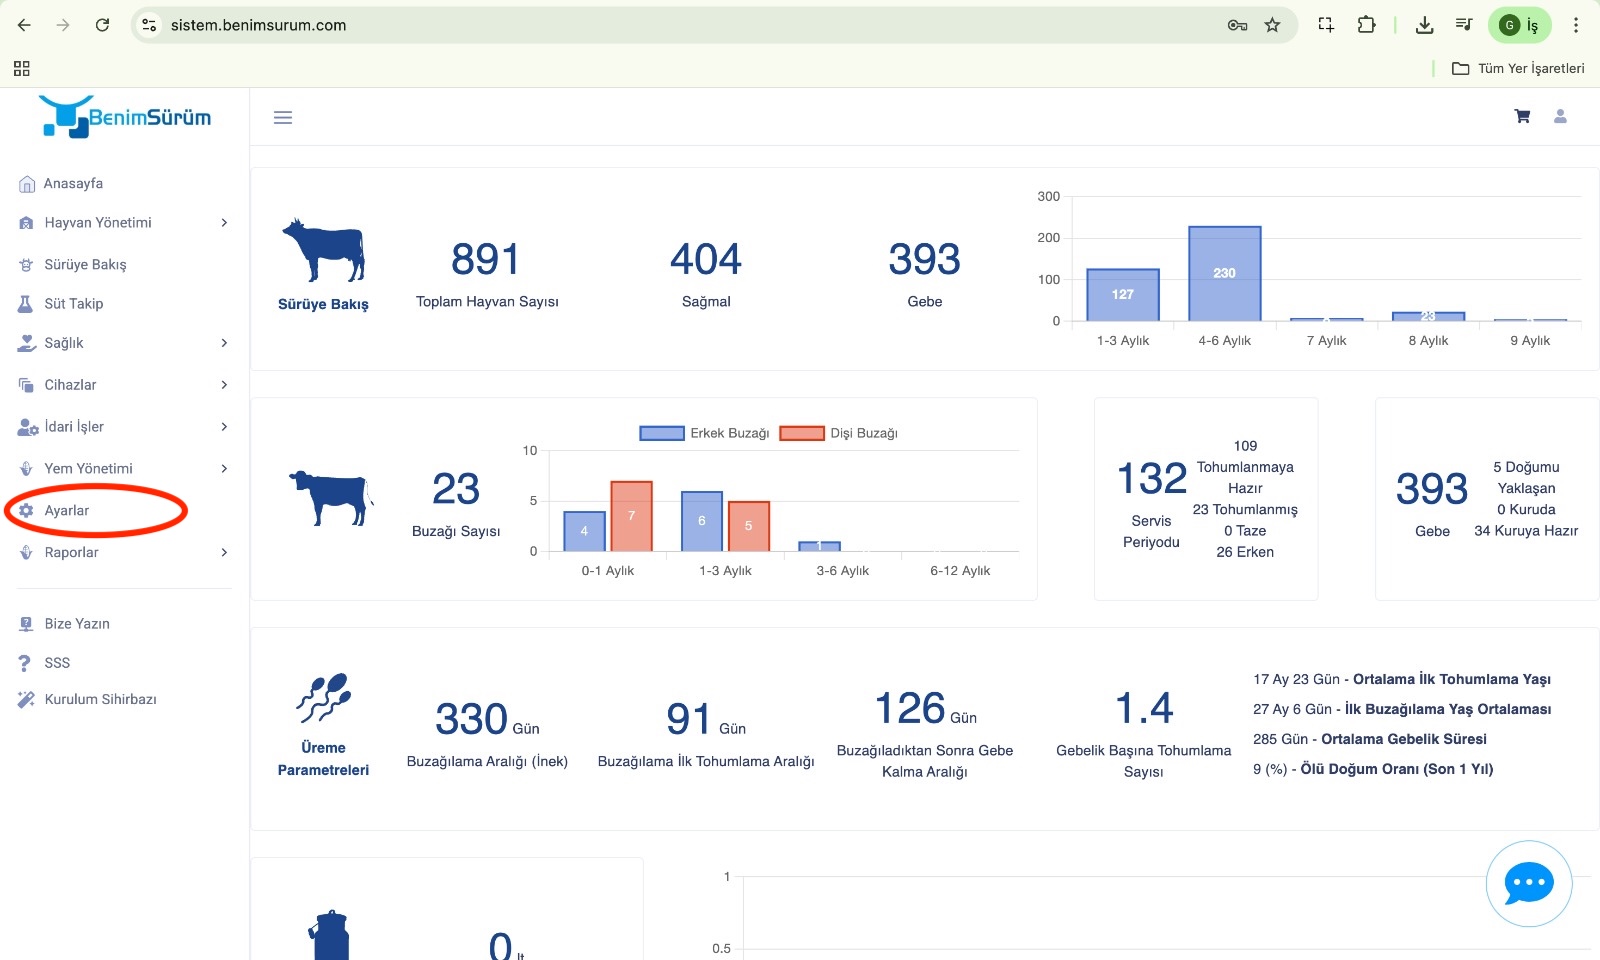Click the Sürüye Bakış card label

[x=323, y=305]
